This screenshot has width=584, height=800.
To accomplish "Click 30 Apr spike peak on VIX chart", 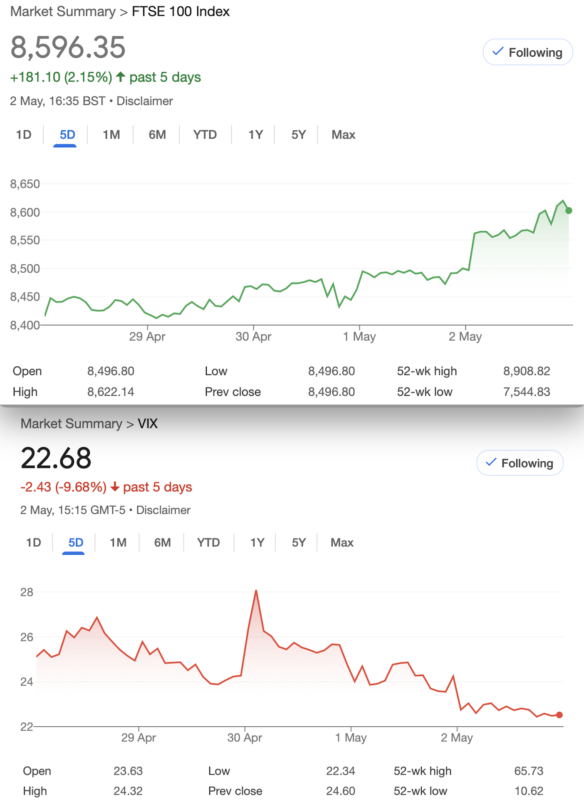I will point(256,591).
